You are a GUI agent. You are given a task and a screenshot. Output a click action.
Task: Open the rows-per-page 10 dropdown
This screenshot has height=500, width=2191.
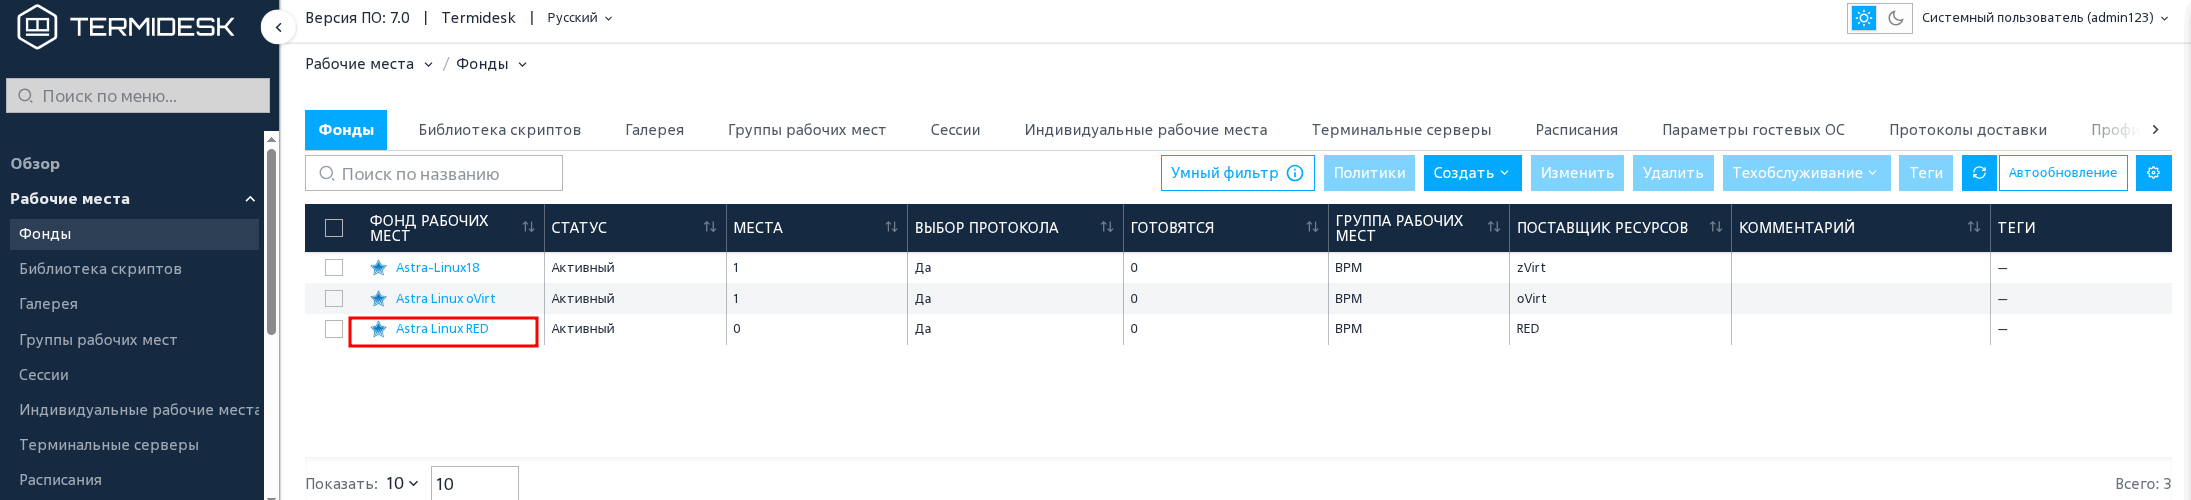[x=402, y=483]
